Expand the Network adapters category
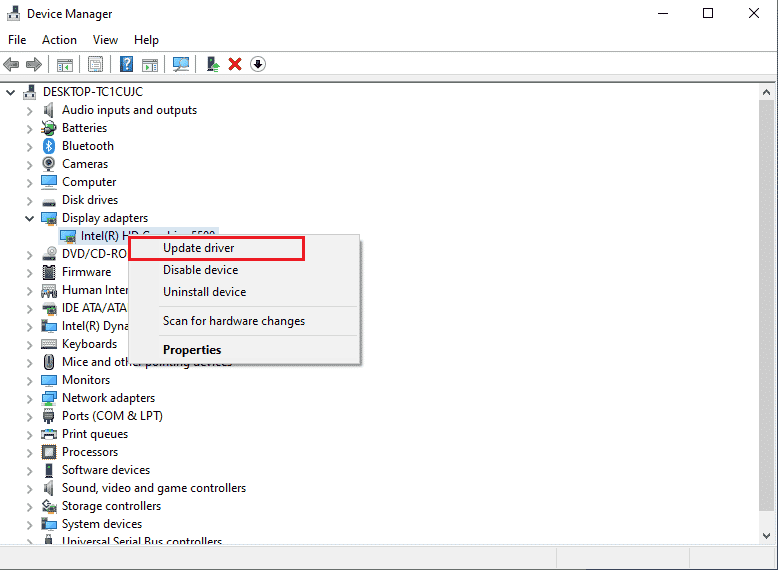 tap(29, 398)
